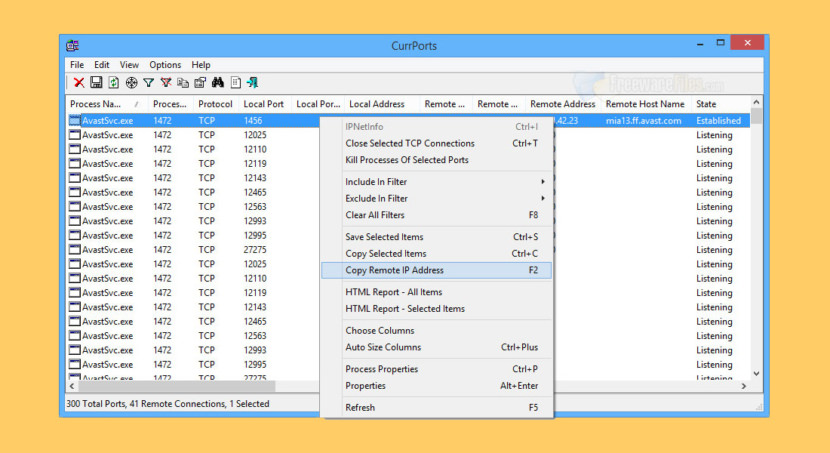Open Process Properties from context menu
The image size is (830, 453).
pos(437,369)
